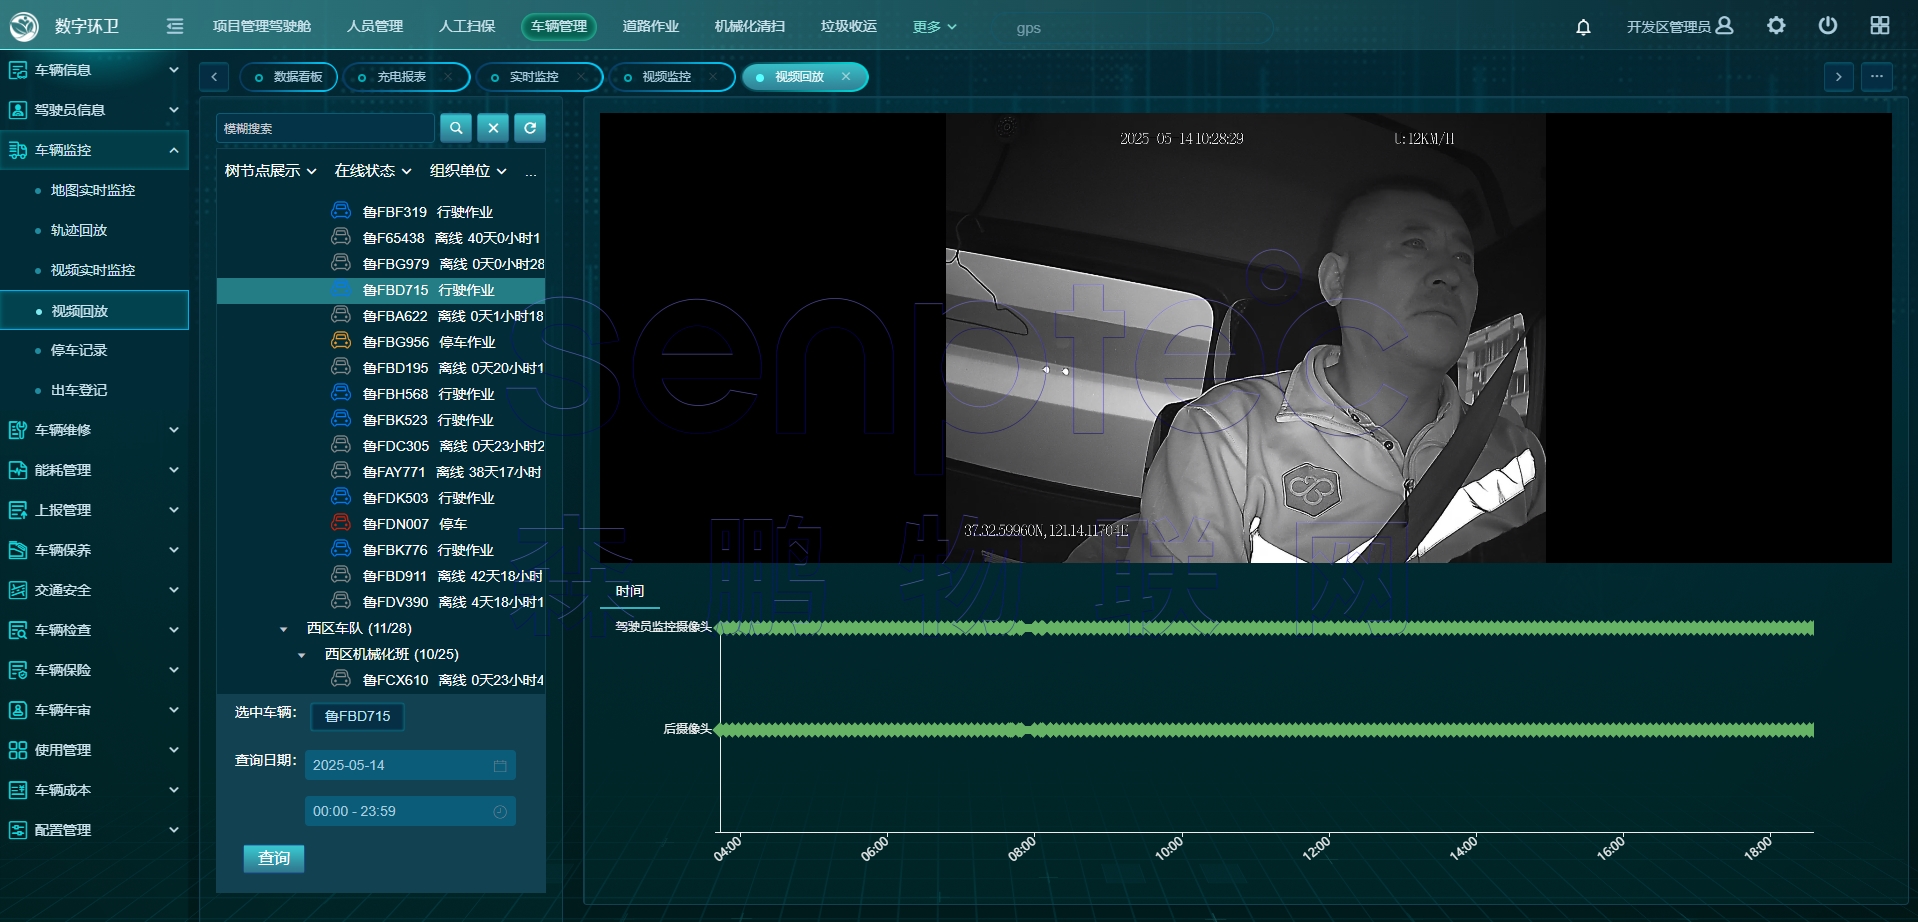Image resolution: width=1918 pixels, height=922 pixels.
Task: Open the 组织单位 filter dropdown
Action: pyautogui.click(x=468, y=171)
